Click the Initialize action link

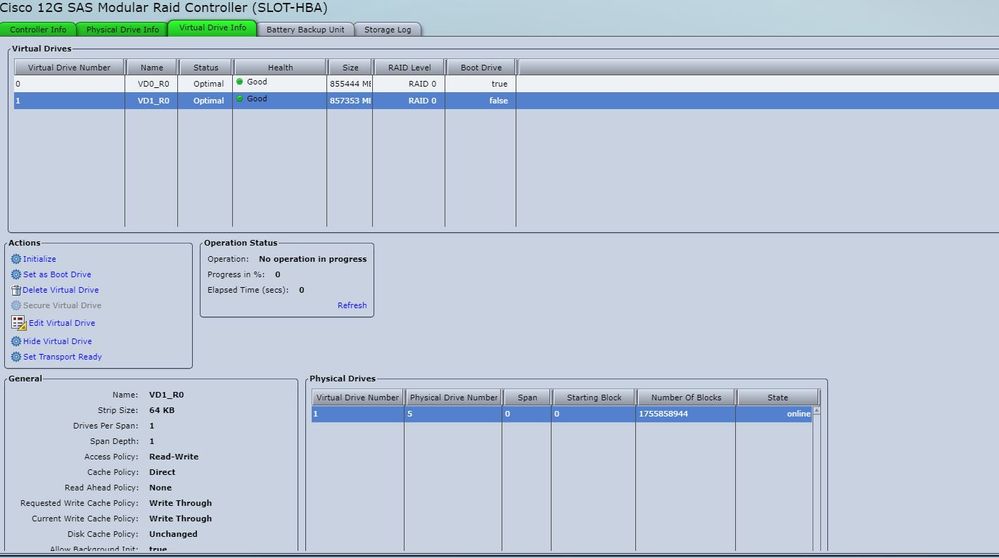pyautogui.click(x=40, y=259)
